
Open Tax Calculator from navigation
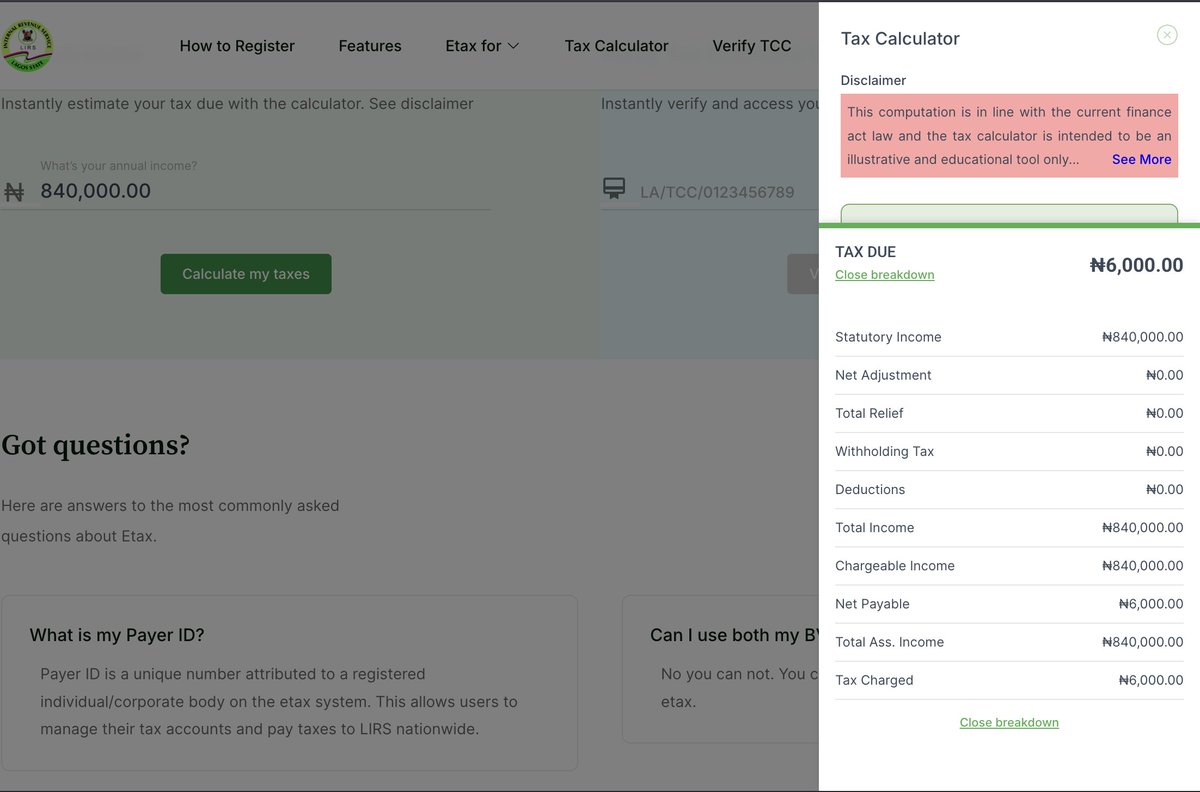[616, 46]
